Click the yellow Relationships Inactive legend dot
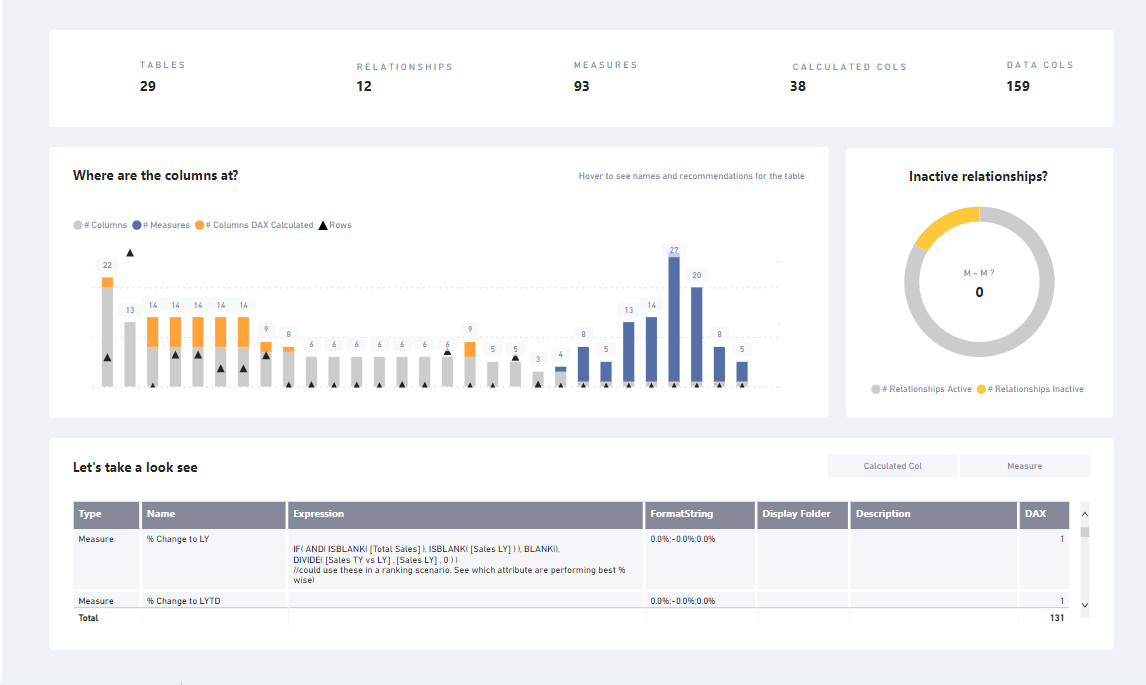 (981, 389)
